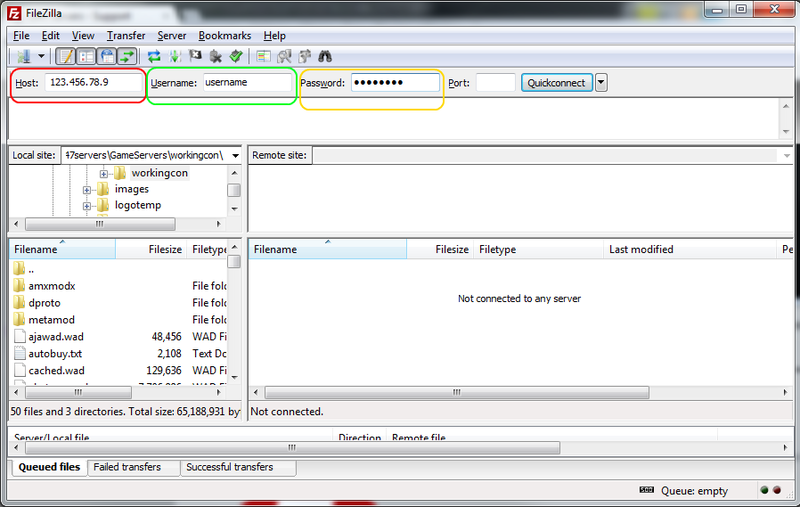Open the Remote site path dropdown
Image resolution: width=800 pixels, height=507 pixels.
click(x=786, y=156)
